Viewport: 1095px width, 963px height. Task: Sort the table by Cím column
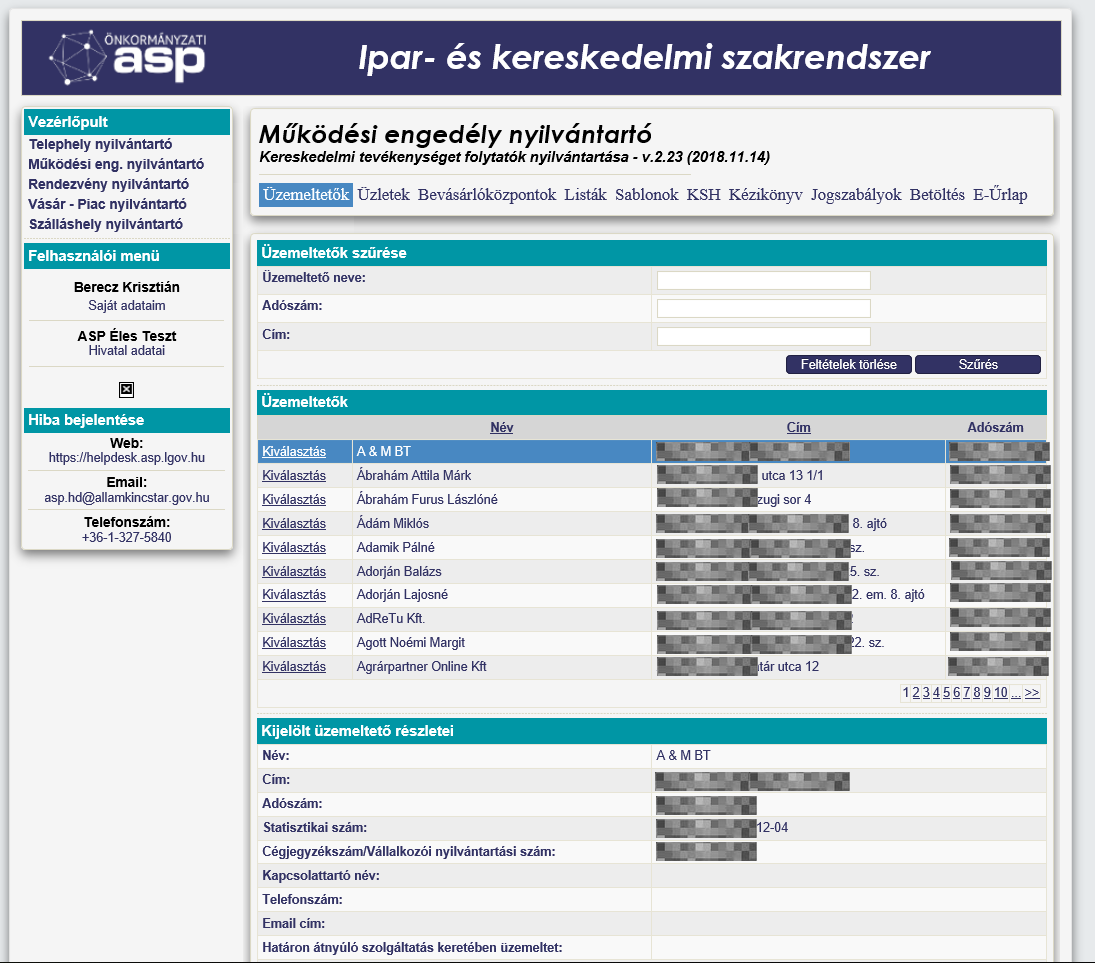pos(798,427)
